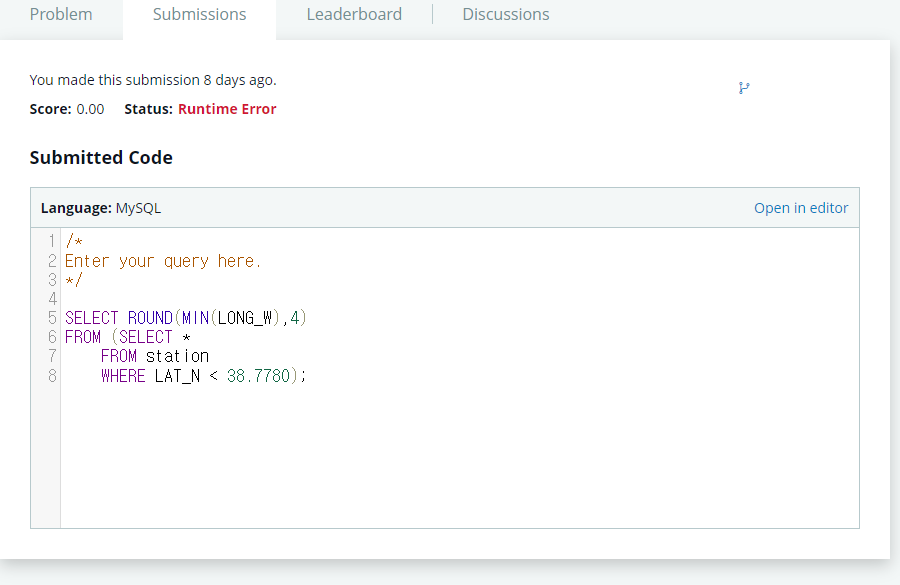Open the Problem tab
Viewport: 900px width, 585px height.
click(61, 14)
